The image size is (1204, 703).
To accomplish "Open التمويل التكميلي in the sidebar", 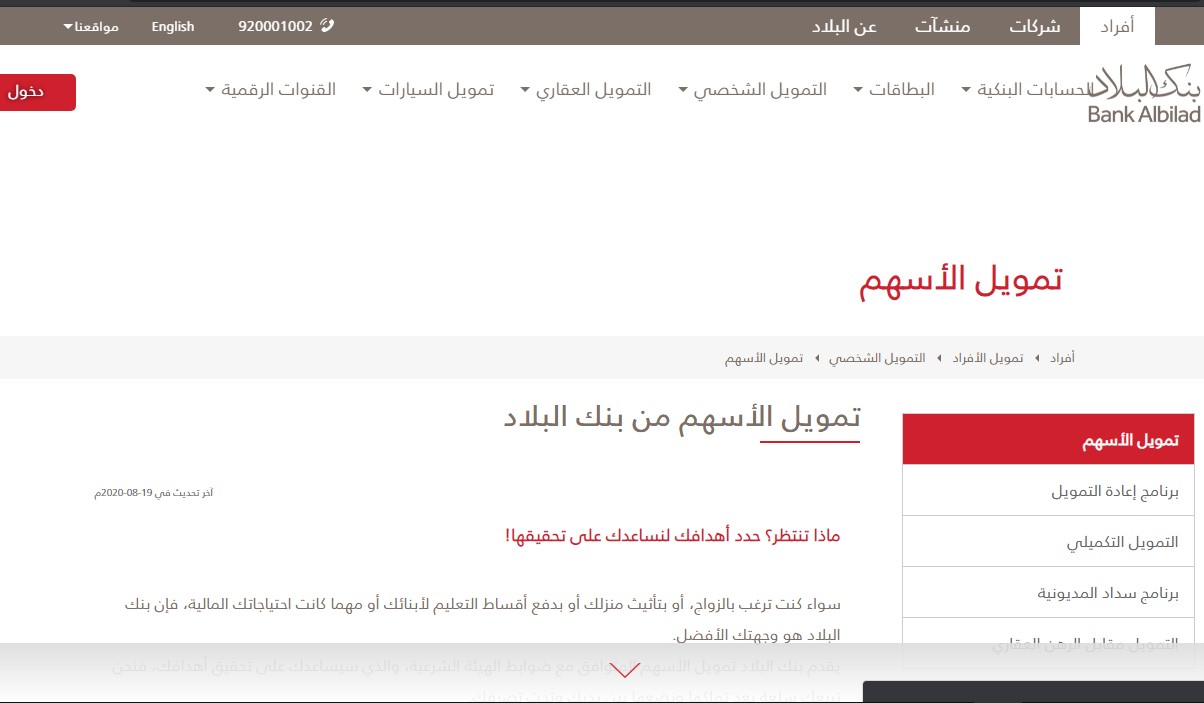I will 1048,542.
